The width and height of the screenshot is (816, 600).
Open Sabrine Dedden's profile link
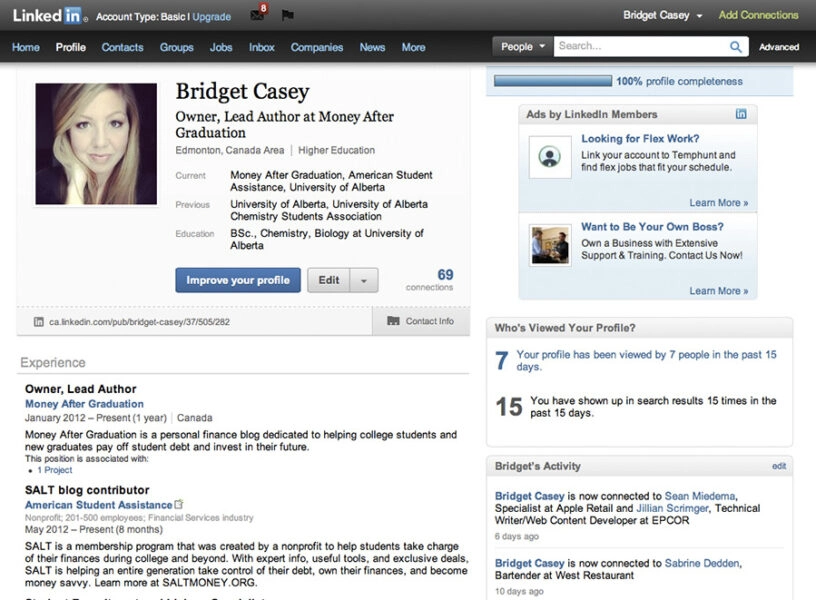[x=702, y=563]
